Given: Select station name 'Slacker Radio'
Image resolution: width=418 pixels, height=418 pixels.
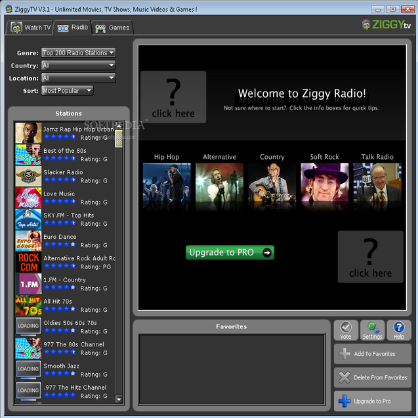Looking at the screenshot, I should point(63,172).
